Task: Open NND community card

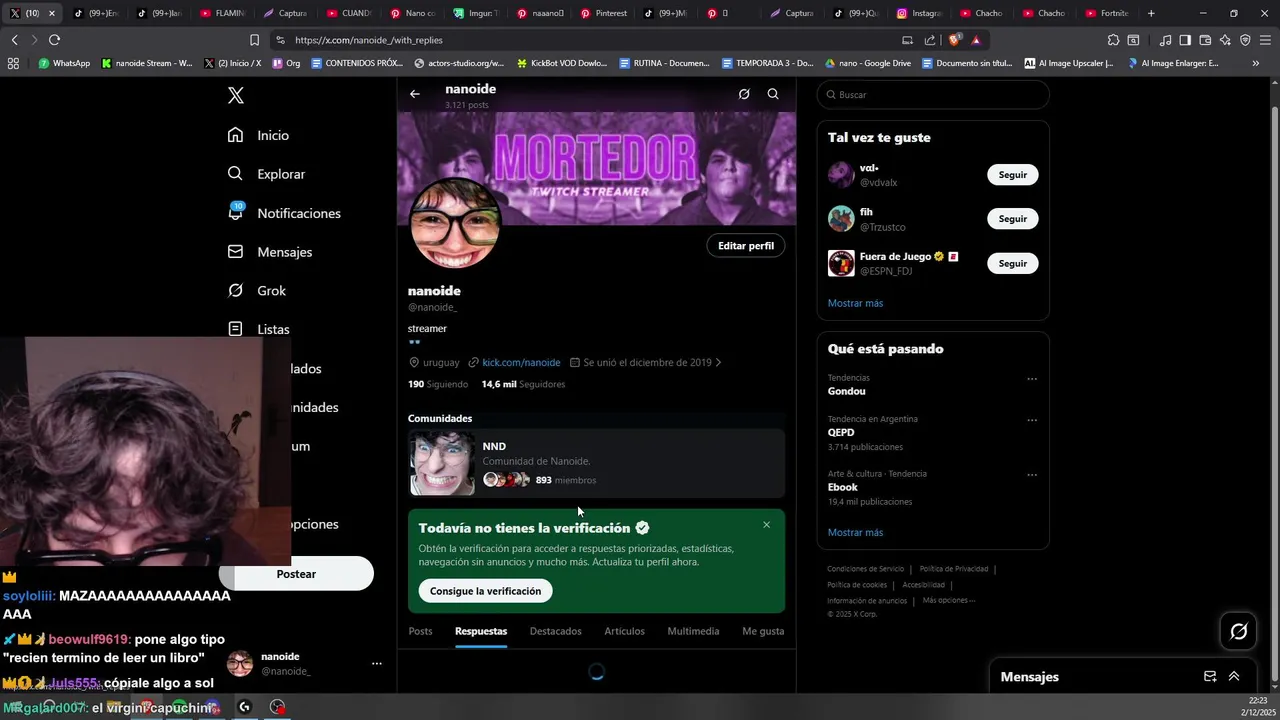Action: pyautogui.click(x=597, y=463)
